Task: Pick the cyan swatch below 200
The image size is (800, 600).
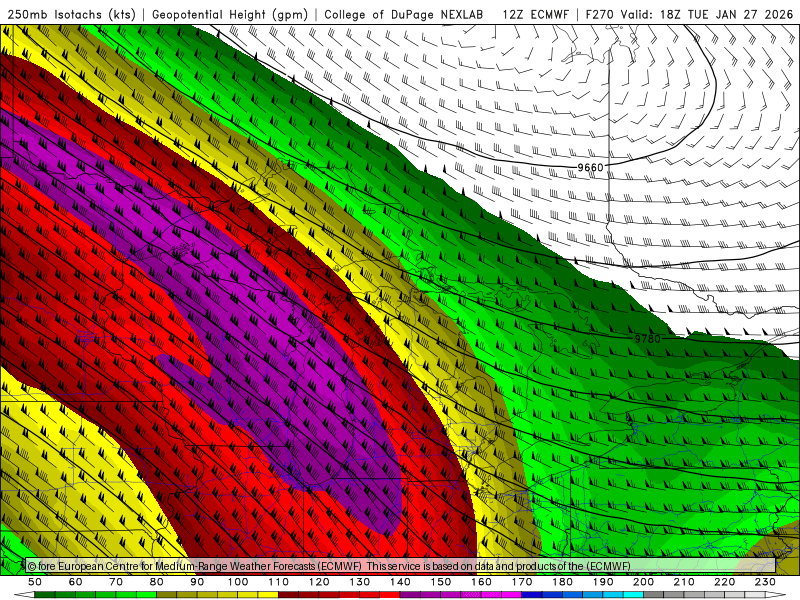Action: tap(633, 595)
